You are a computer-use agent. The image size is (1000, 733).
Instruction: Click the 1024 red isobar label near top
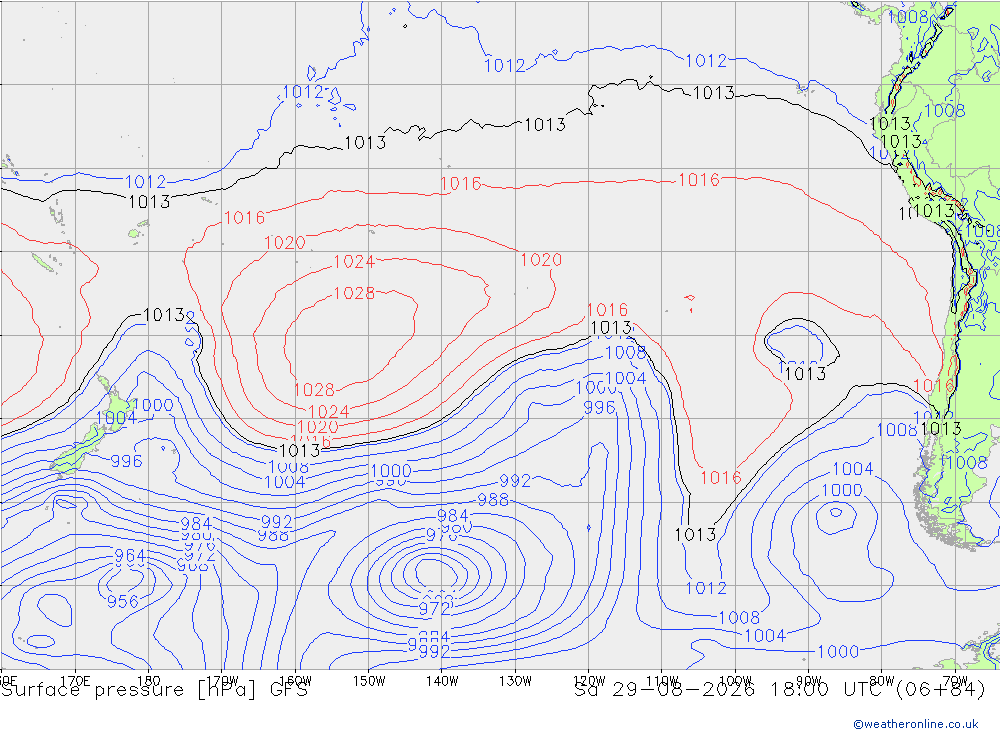click(354, 262)
